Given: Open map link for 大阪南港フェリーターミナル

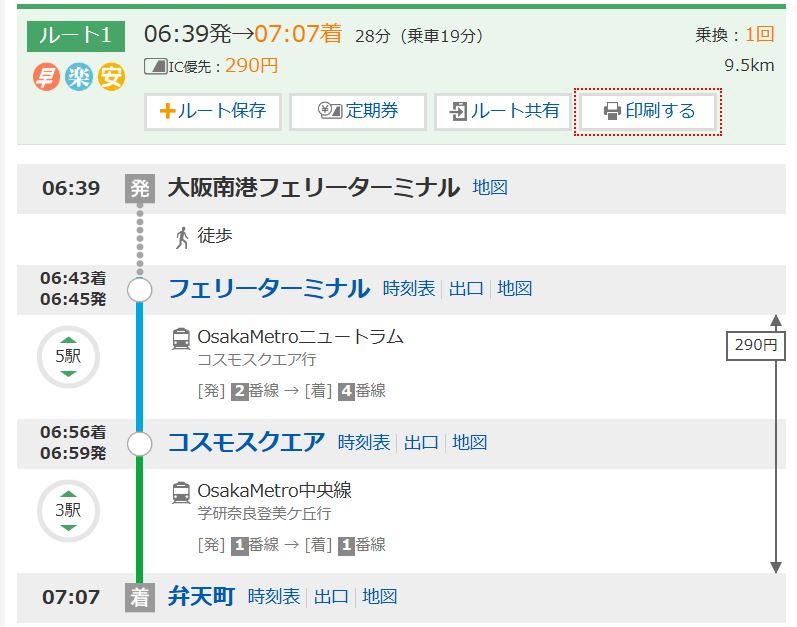Looking at the screenshot, I should [490, 187].
